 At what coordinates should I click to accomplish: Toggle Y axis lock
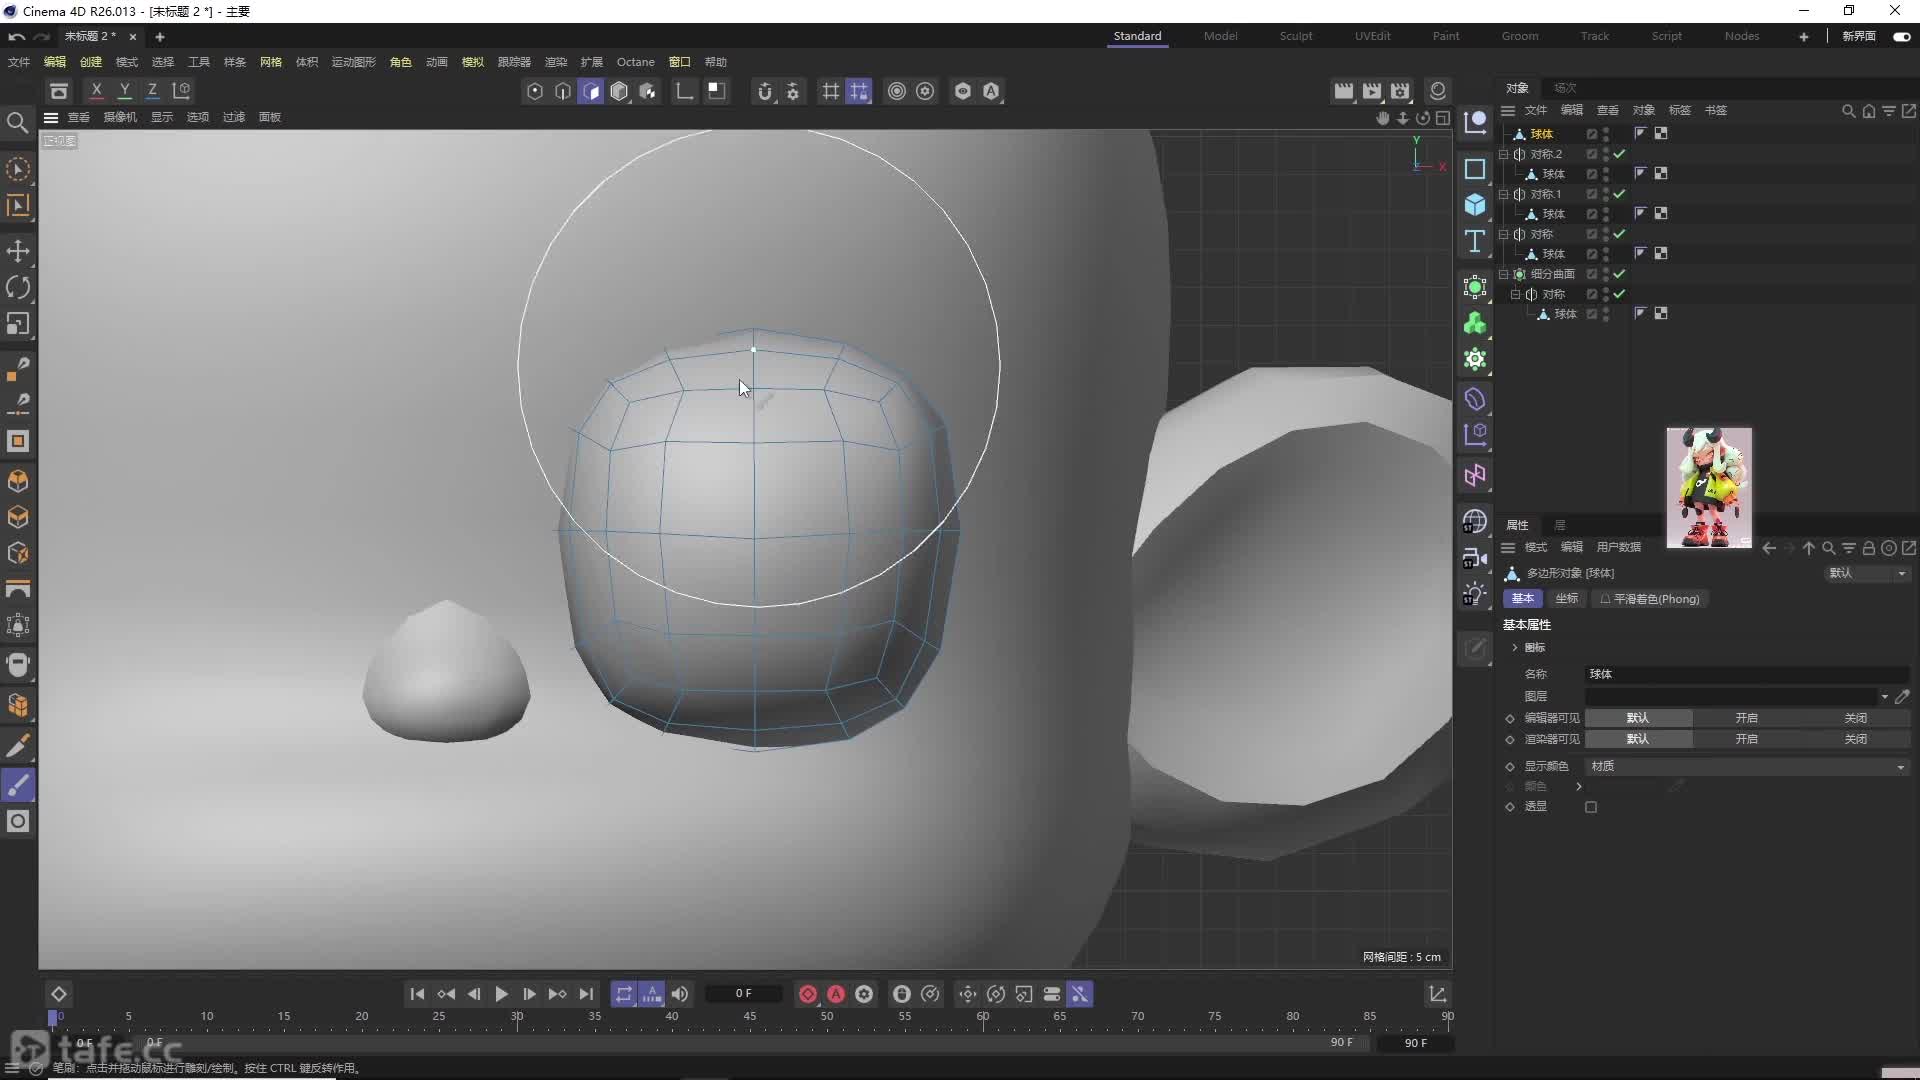point(124,91)
